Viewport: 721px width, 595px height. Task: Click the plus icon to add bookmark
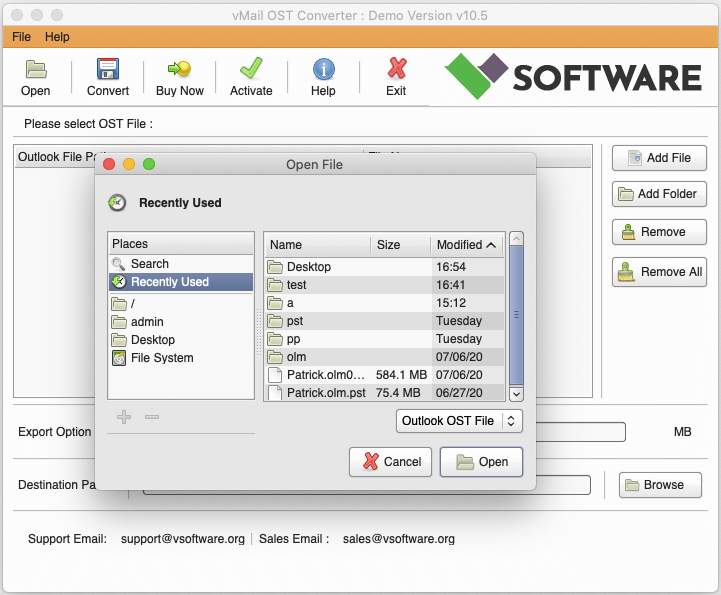pos(124,417)
